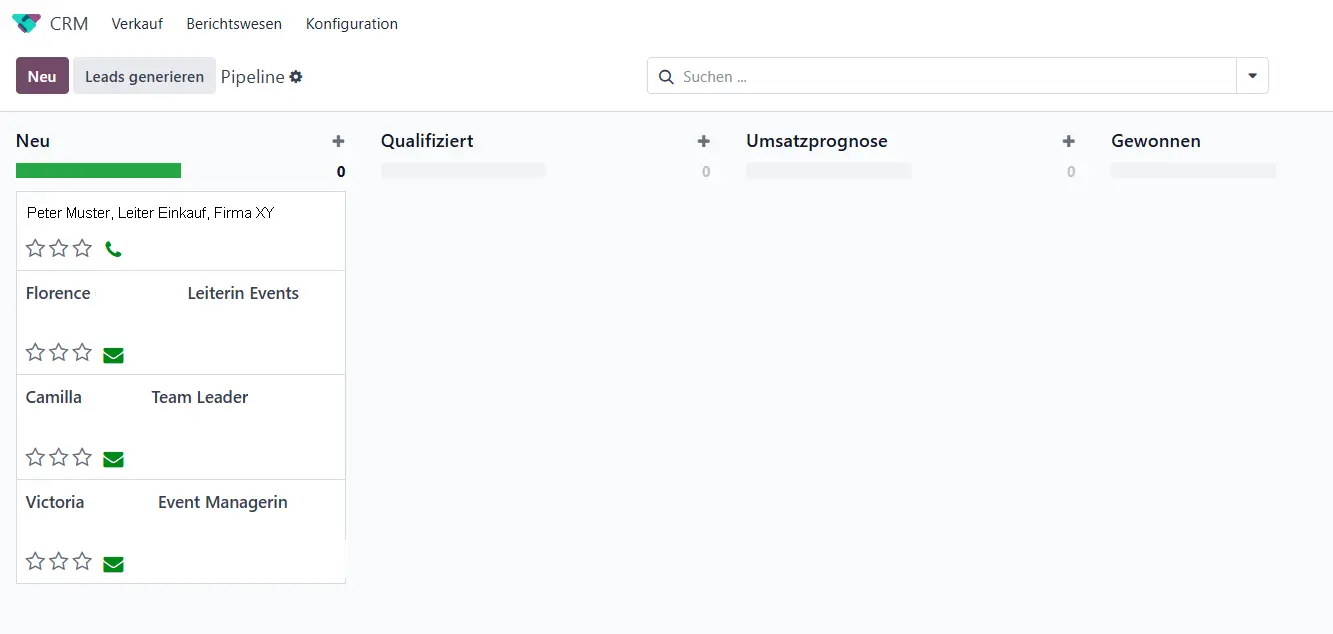This screenshot has width=1333, height=634.
Task: Set first priority star on Camilla card
Action: click(x=36, y=457)
